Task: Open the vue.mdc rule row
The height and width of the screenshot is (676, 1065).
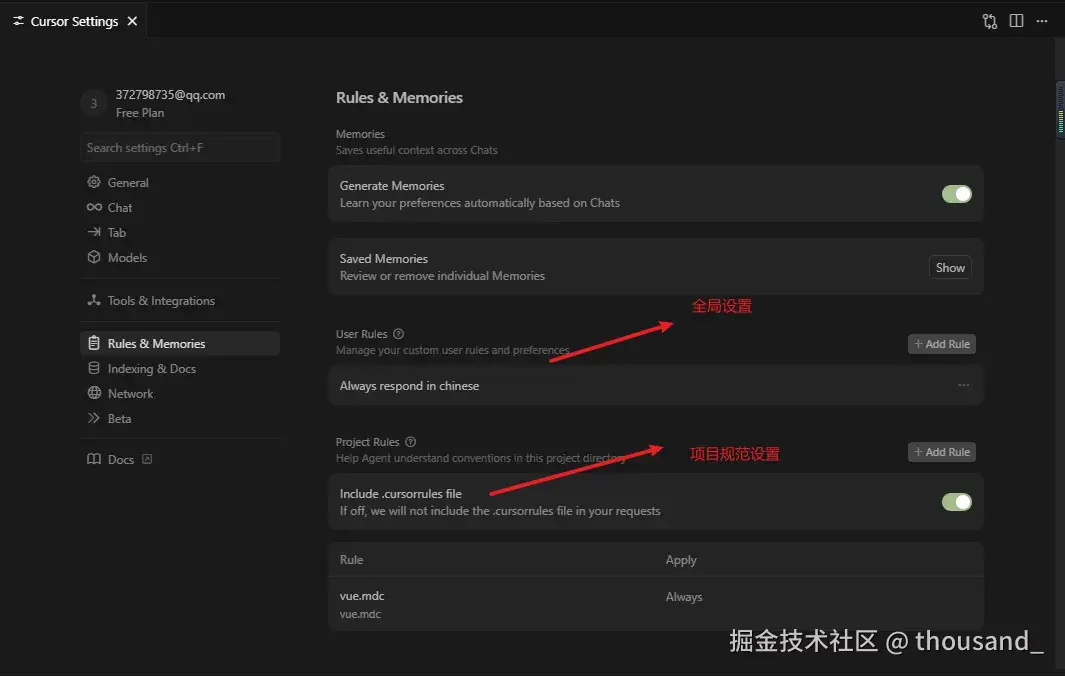Action: pyautogui.click(x=655, y=604)
